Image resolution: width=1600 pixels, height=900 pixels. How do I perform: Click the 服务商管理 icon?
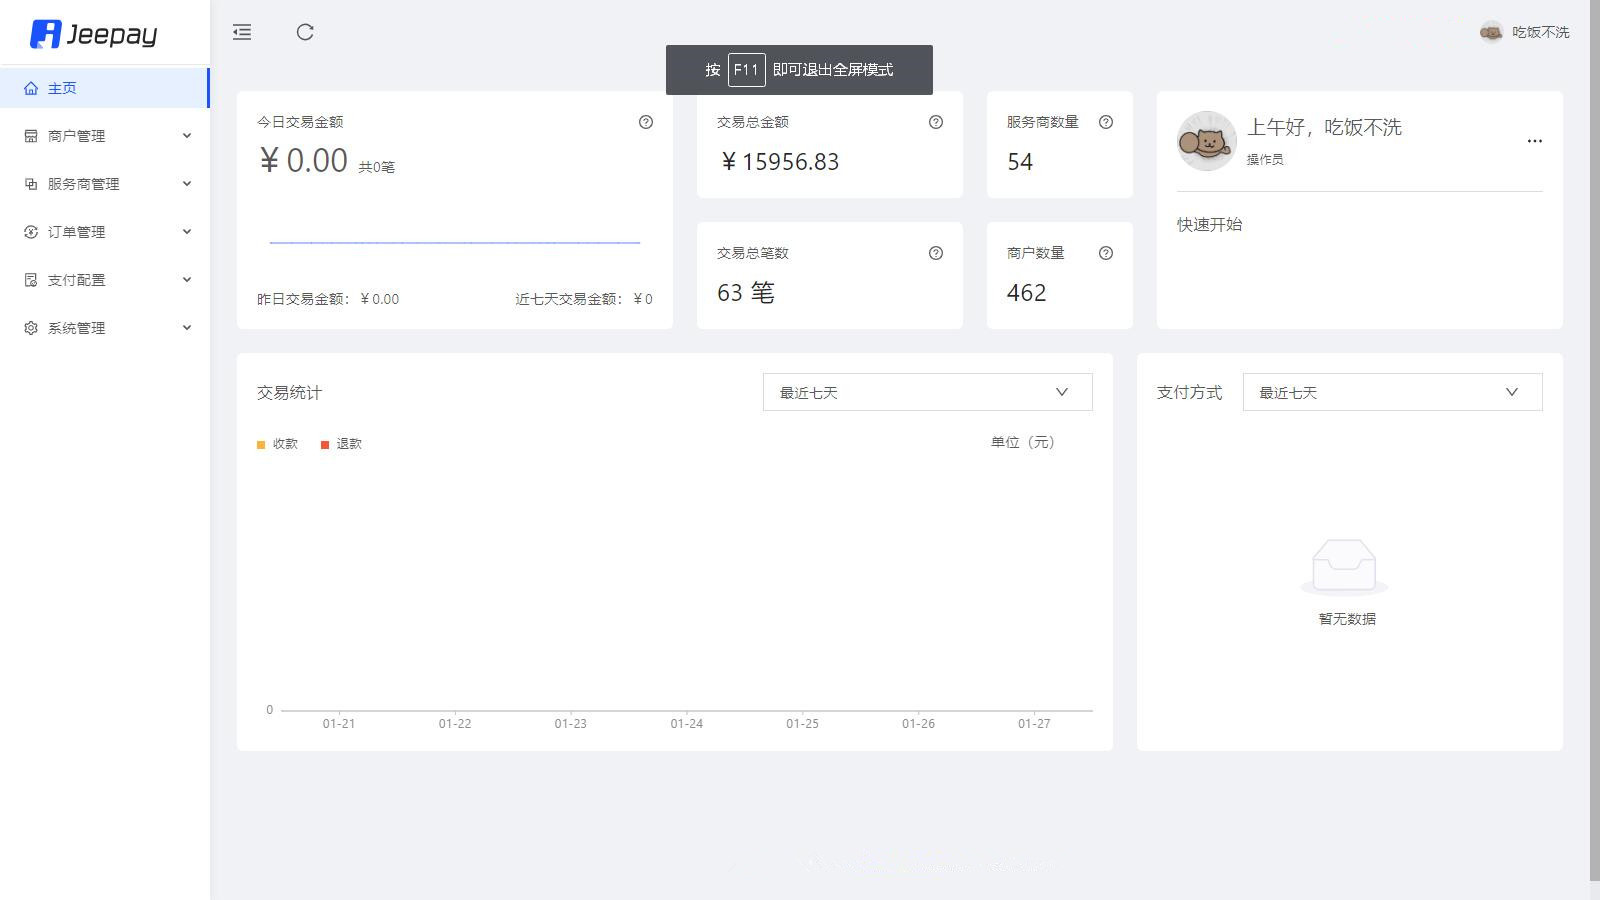pos(31,184)
